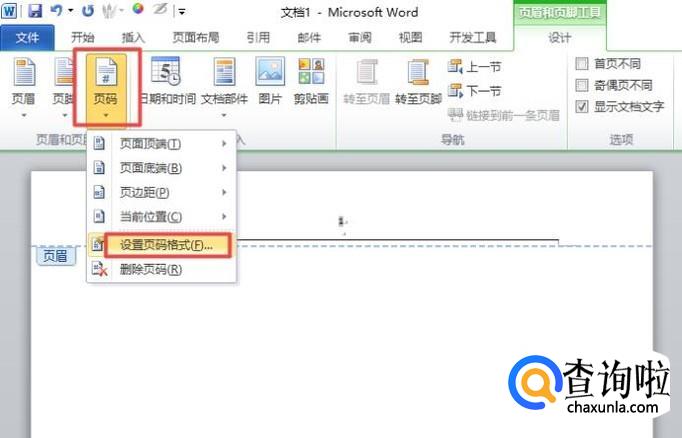The width and height of the screenshot is (682, 438).
Task: Enable 首页不同 checkbox
Action: point(582,64)
